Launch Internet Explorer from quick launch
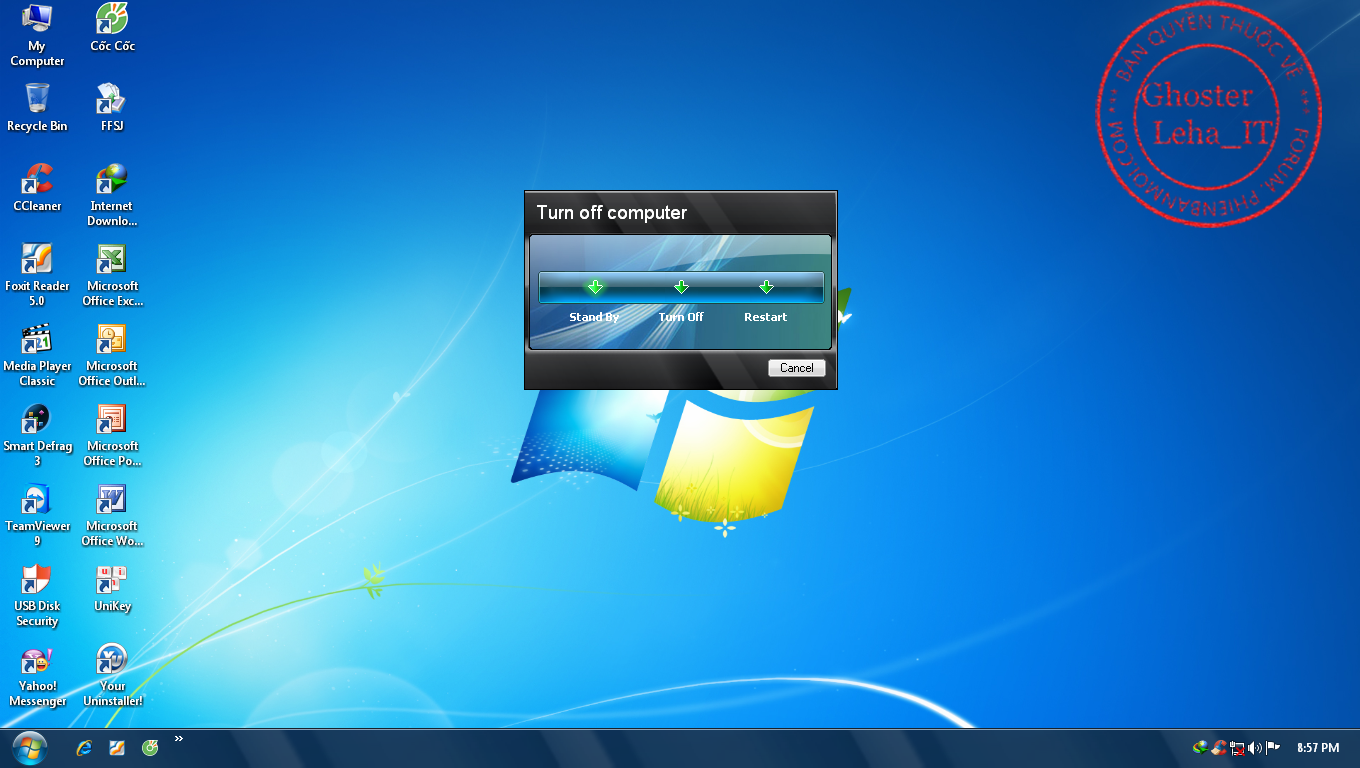The width and height of the screenshot is (1360, 768). (x=85, y=747)
